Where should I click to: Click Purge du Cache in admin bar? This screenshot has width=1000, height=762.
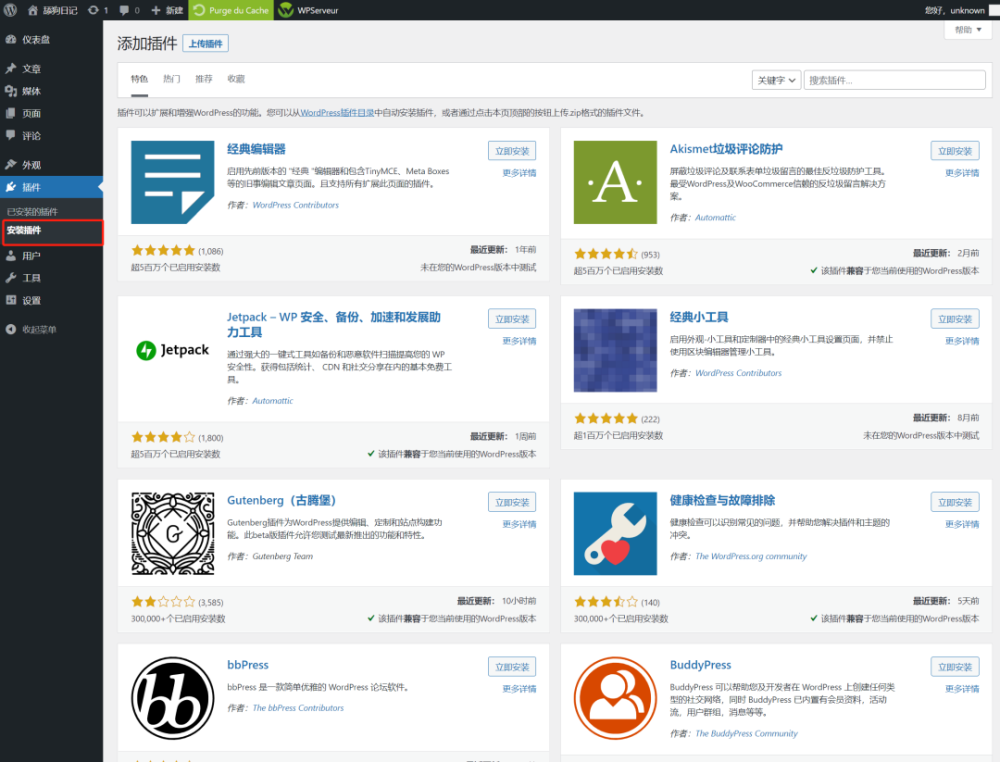pyautogui.click(x=231, y=10)
